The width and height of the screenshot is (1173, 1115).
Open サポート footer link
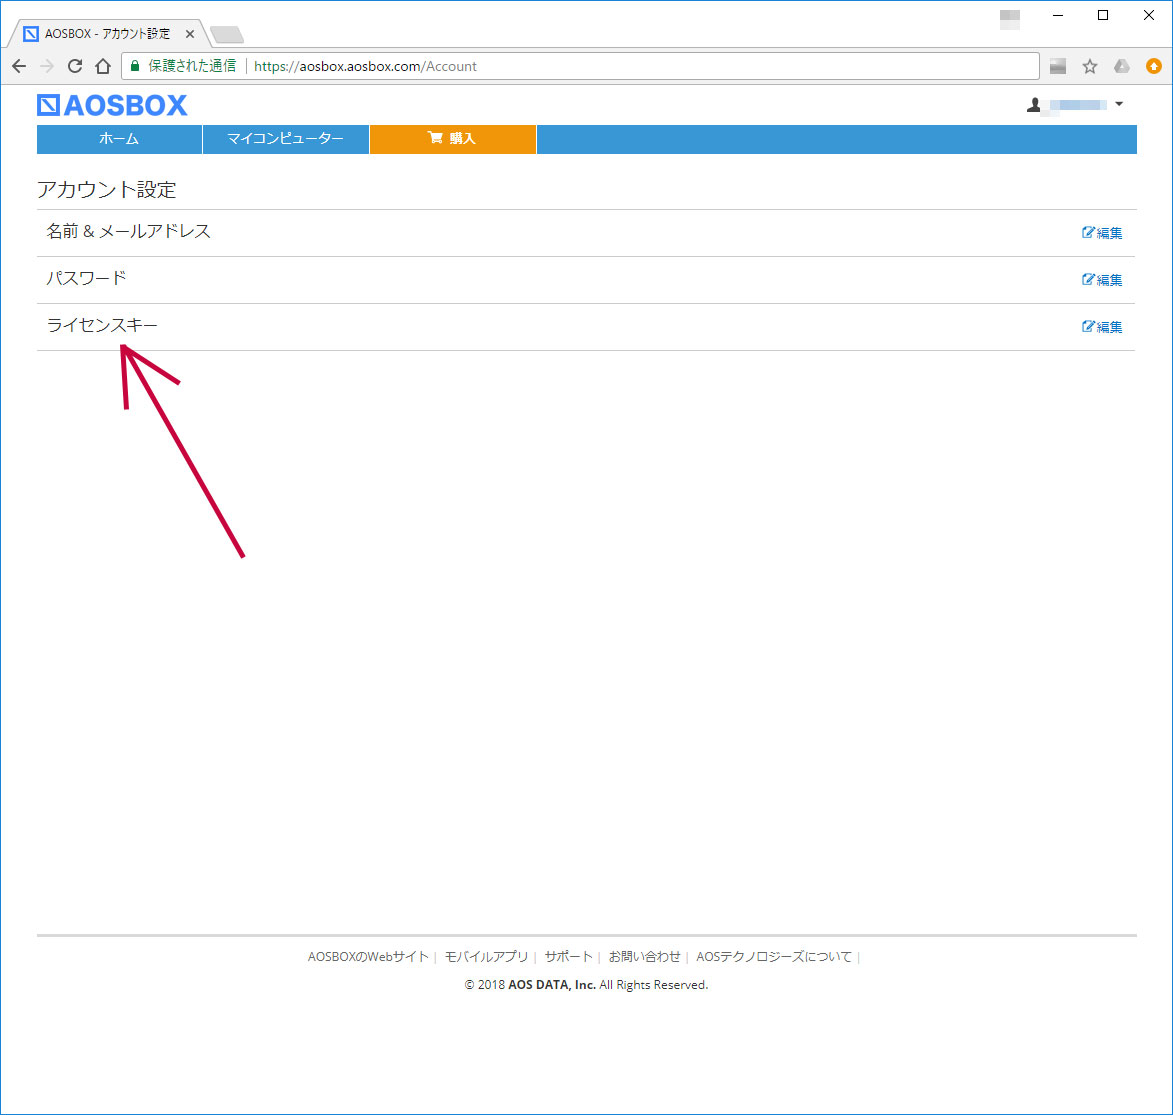[569, 956]
